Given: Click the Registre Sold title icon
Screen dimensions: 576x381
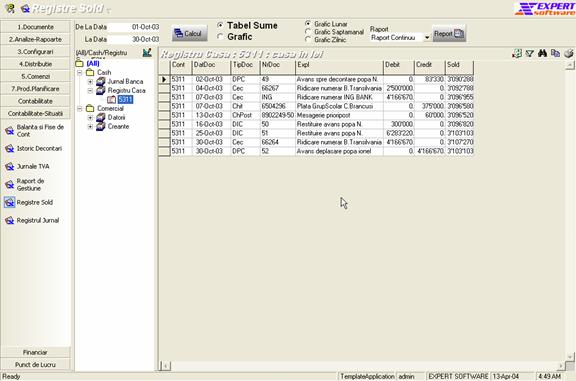Looking at the screenshot, I should pyautogui.click(x=25, y=8).
